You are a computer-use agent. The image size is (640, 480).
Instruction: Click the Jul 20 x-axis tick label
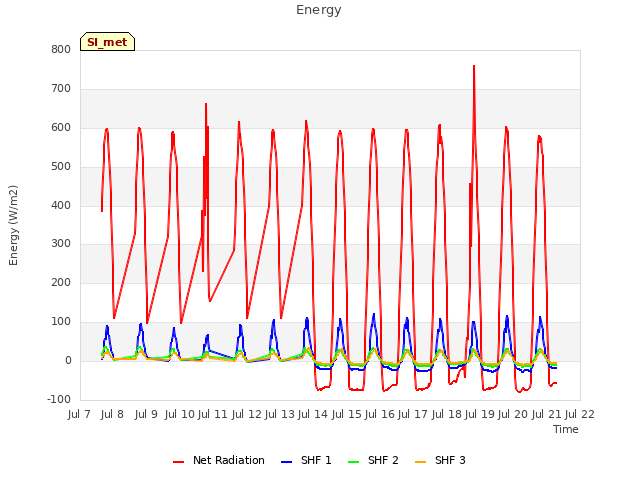tap(513, 415)
